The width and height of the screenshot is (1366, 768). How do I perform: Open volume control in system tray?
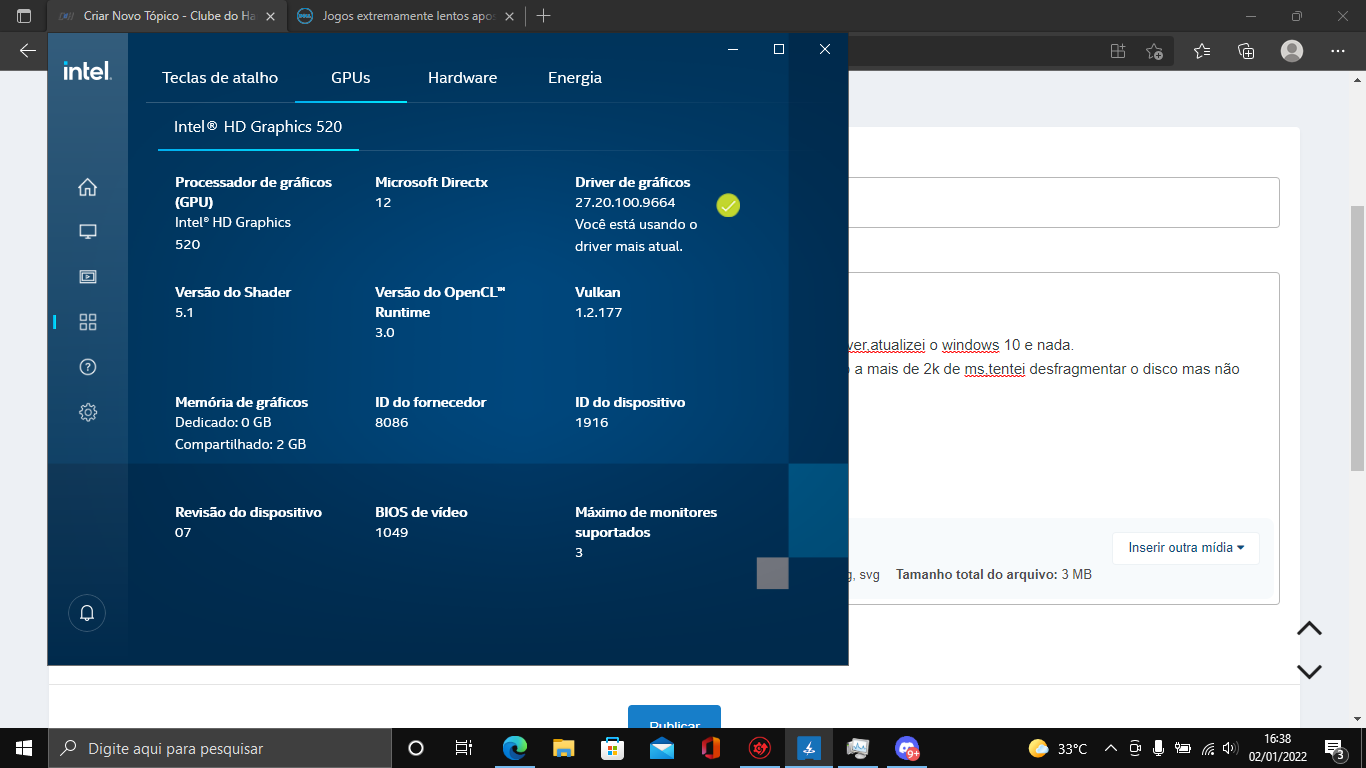pos(1230,748)
